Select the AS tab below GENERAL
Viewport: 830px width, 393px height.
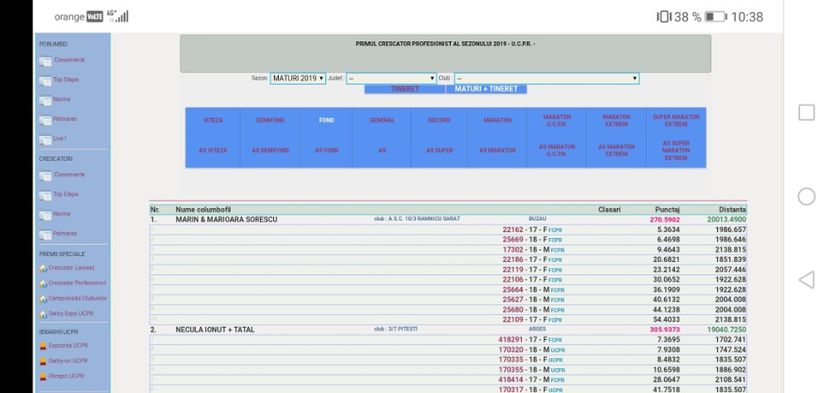(382, 150)
